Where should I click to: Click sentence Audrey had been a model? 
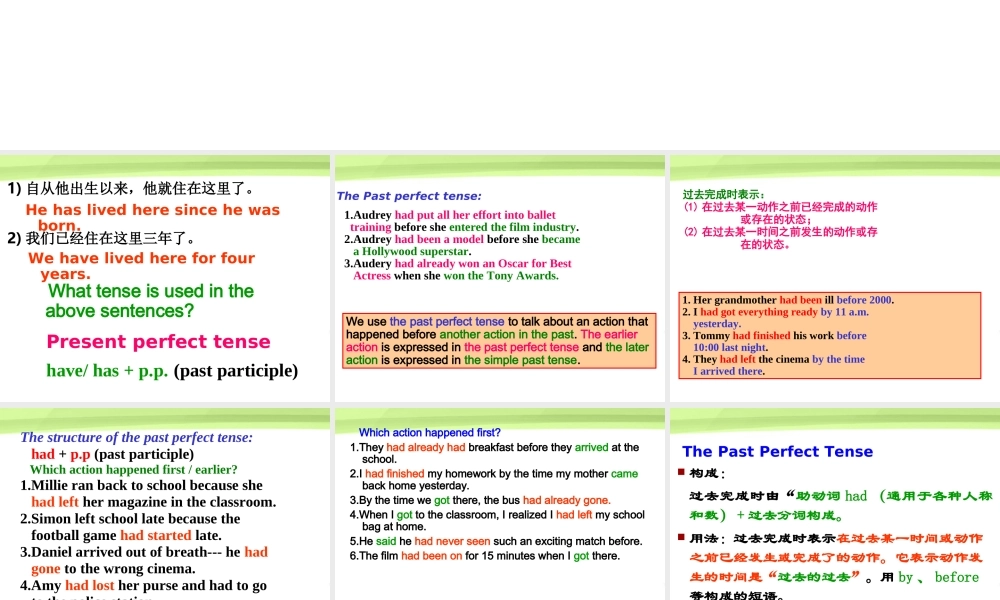tap(462, 245)
